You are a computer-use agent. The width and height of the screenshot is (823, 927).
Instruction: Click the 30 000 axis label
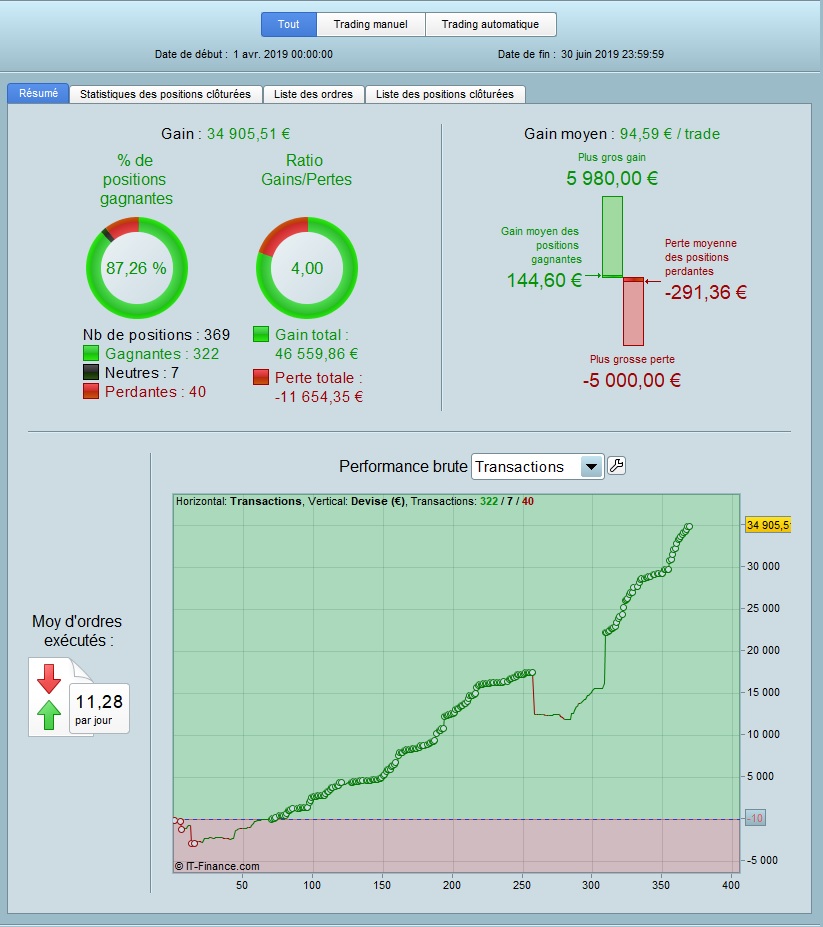coord(763,566)
